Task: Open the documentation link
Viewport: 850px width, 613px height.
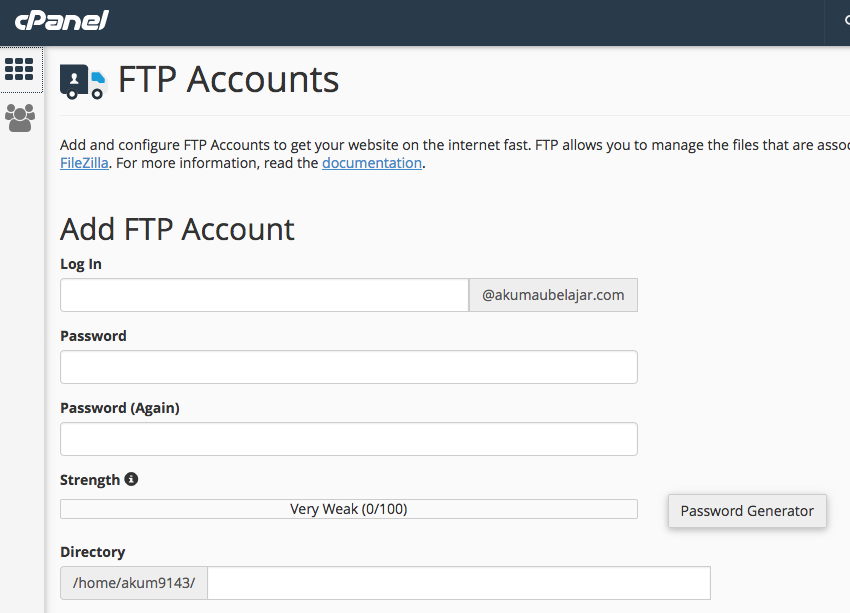Action: [371, 163]
